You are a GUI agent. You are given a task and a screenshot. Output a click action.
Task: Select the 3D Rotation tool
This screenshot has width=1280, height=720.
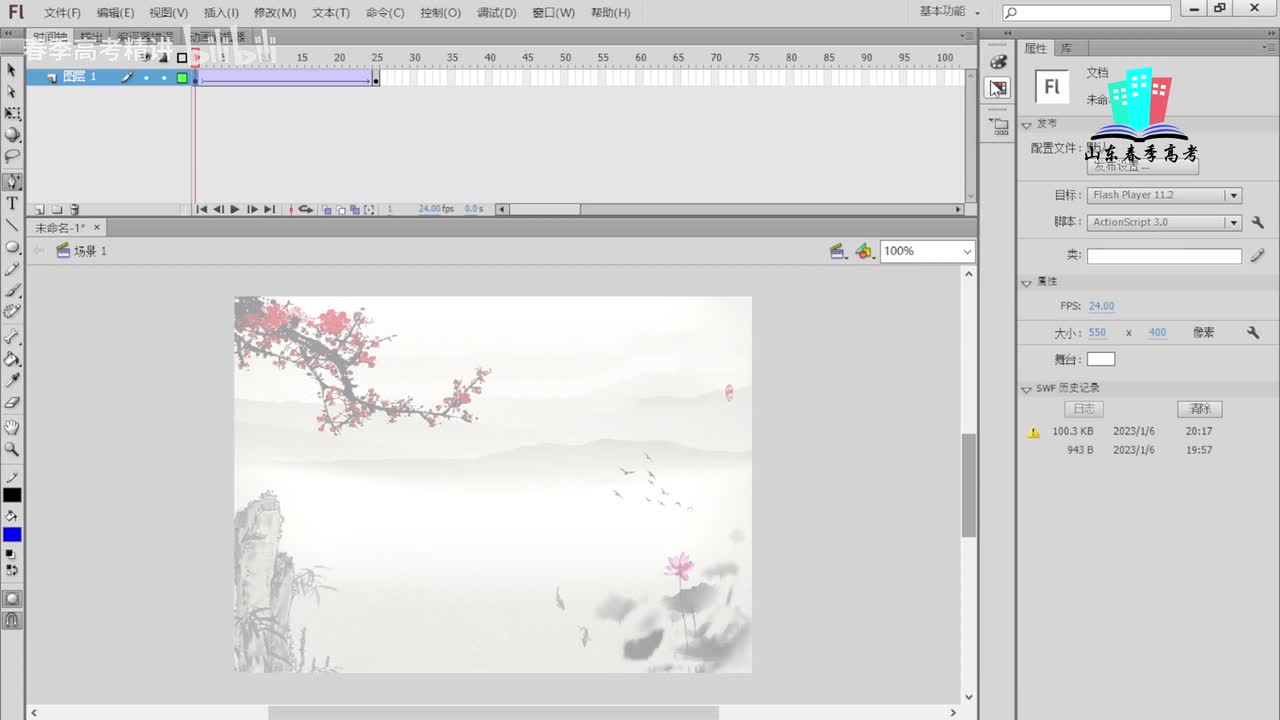pos(12,135)
